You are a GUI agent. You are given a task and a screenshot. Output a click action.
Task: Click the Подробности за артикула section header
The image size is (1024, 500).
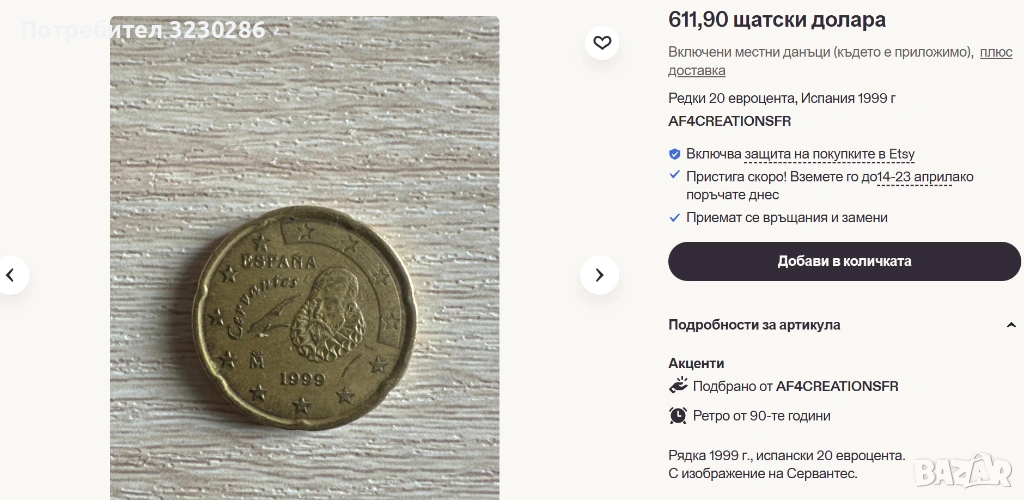[x=754, y=325]
